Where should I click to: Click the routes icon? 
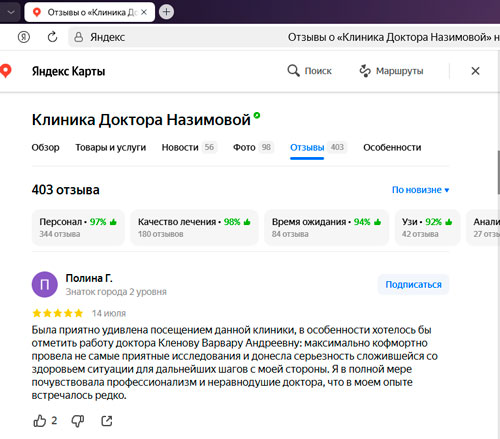[365, 71]
